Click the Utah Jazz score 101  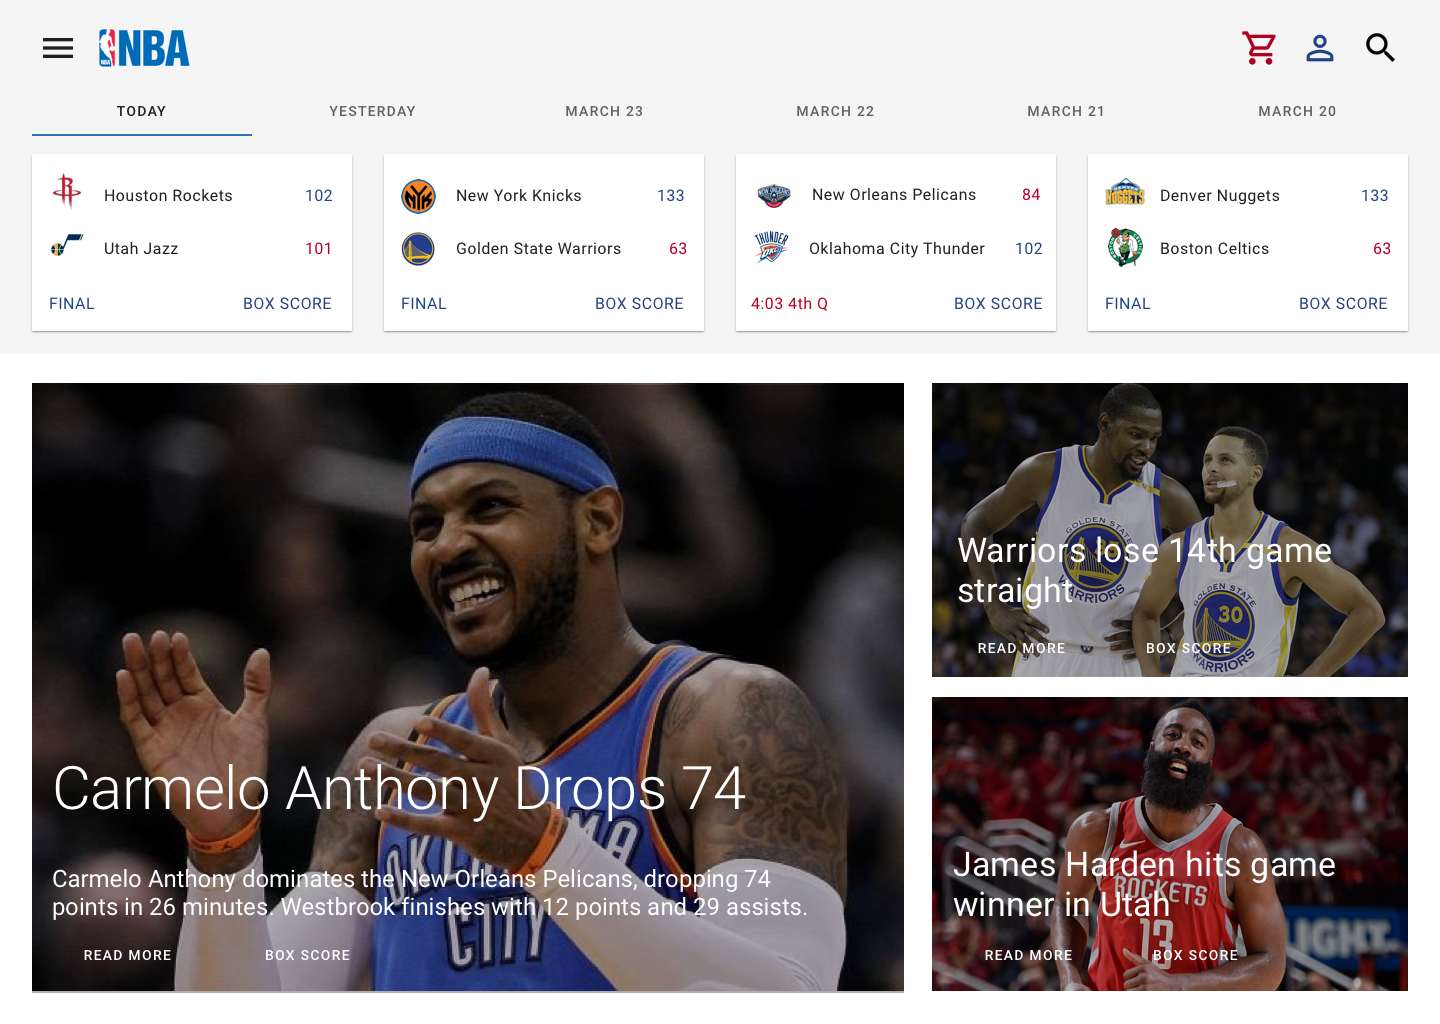318,249
